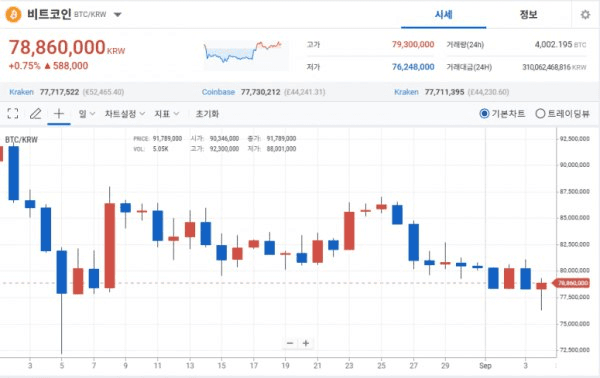This screenshot has width=600, height=378.
Task: Click the Sep label on date axis
Action: [485, 366]
